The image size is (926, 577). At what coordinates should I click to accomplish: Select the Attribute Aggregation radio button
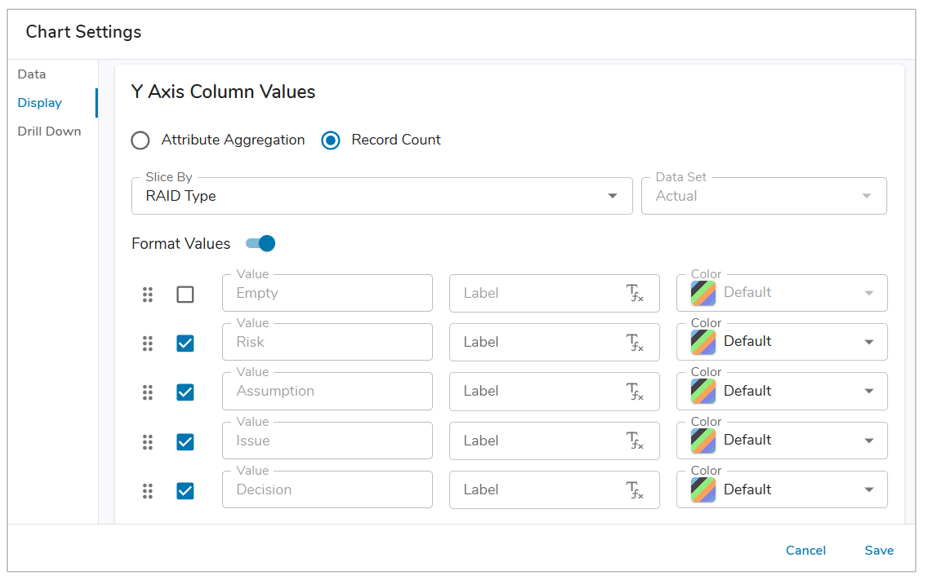point(141,140)
